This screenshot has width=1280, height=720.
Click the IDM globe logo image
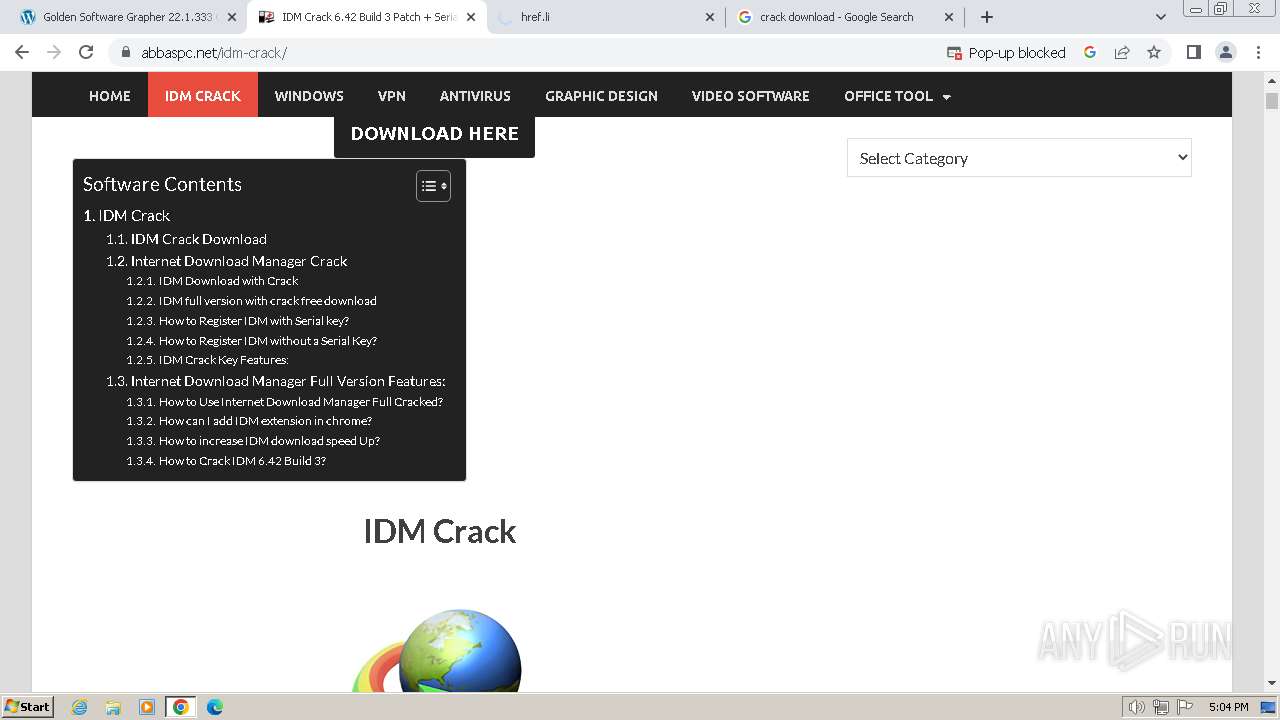click(438, 650)
